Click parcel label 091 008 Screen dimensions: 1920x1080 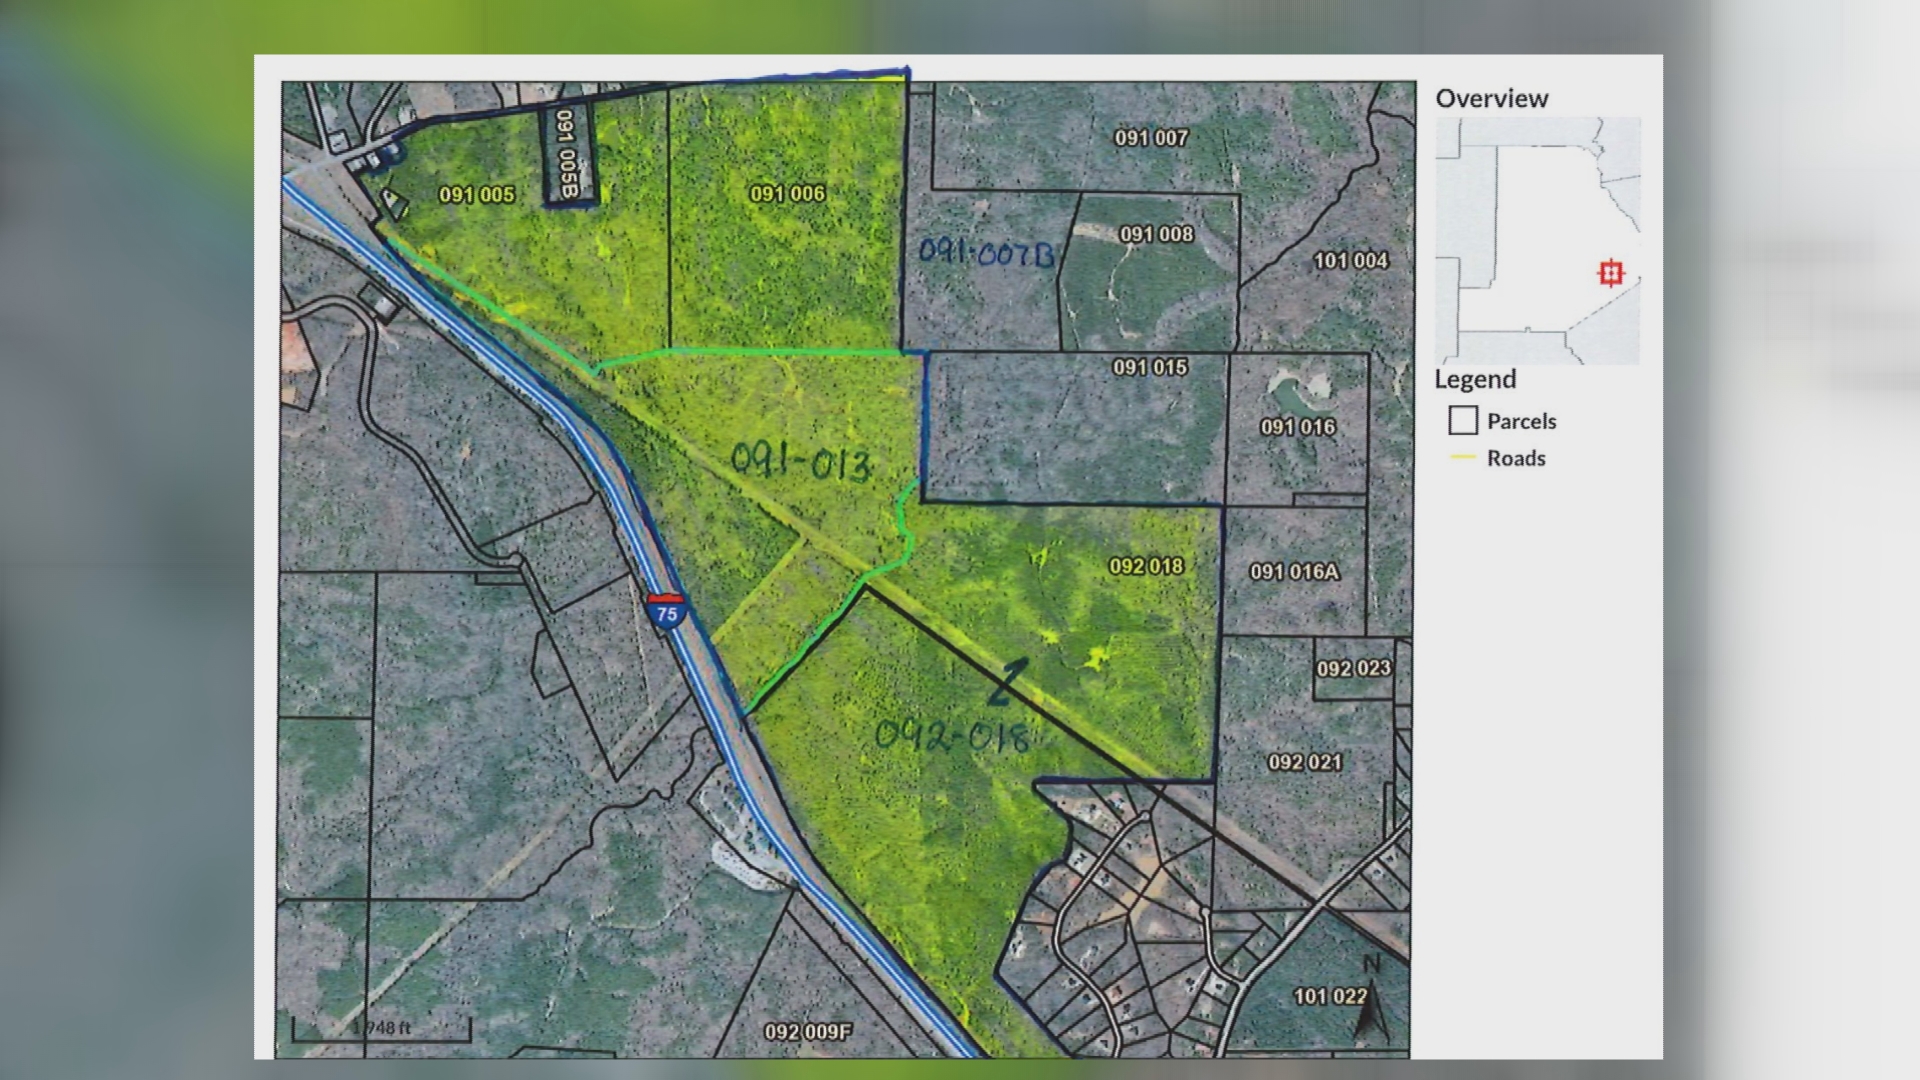(1157, 234)
